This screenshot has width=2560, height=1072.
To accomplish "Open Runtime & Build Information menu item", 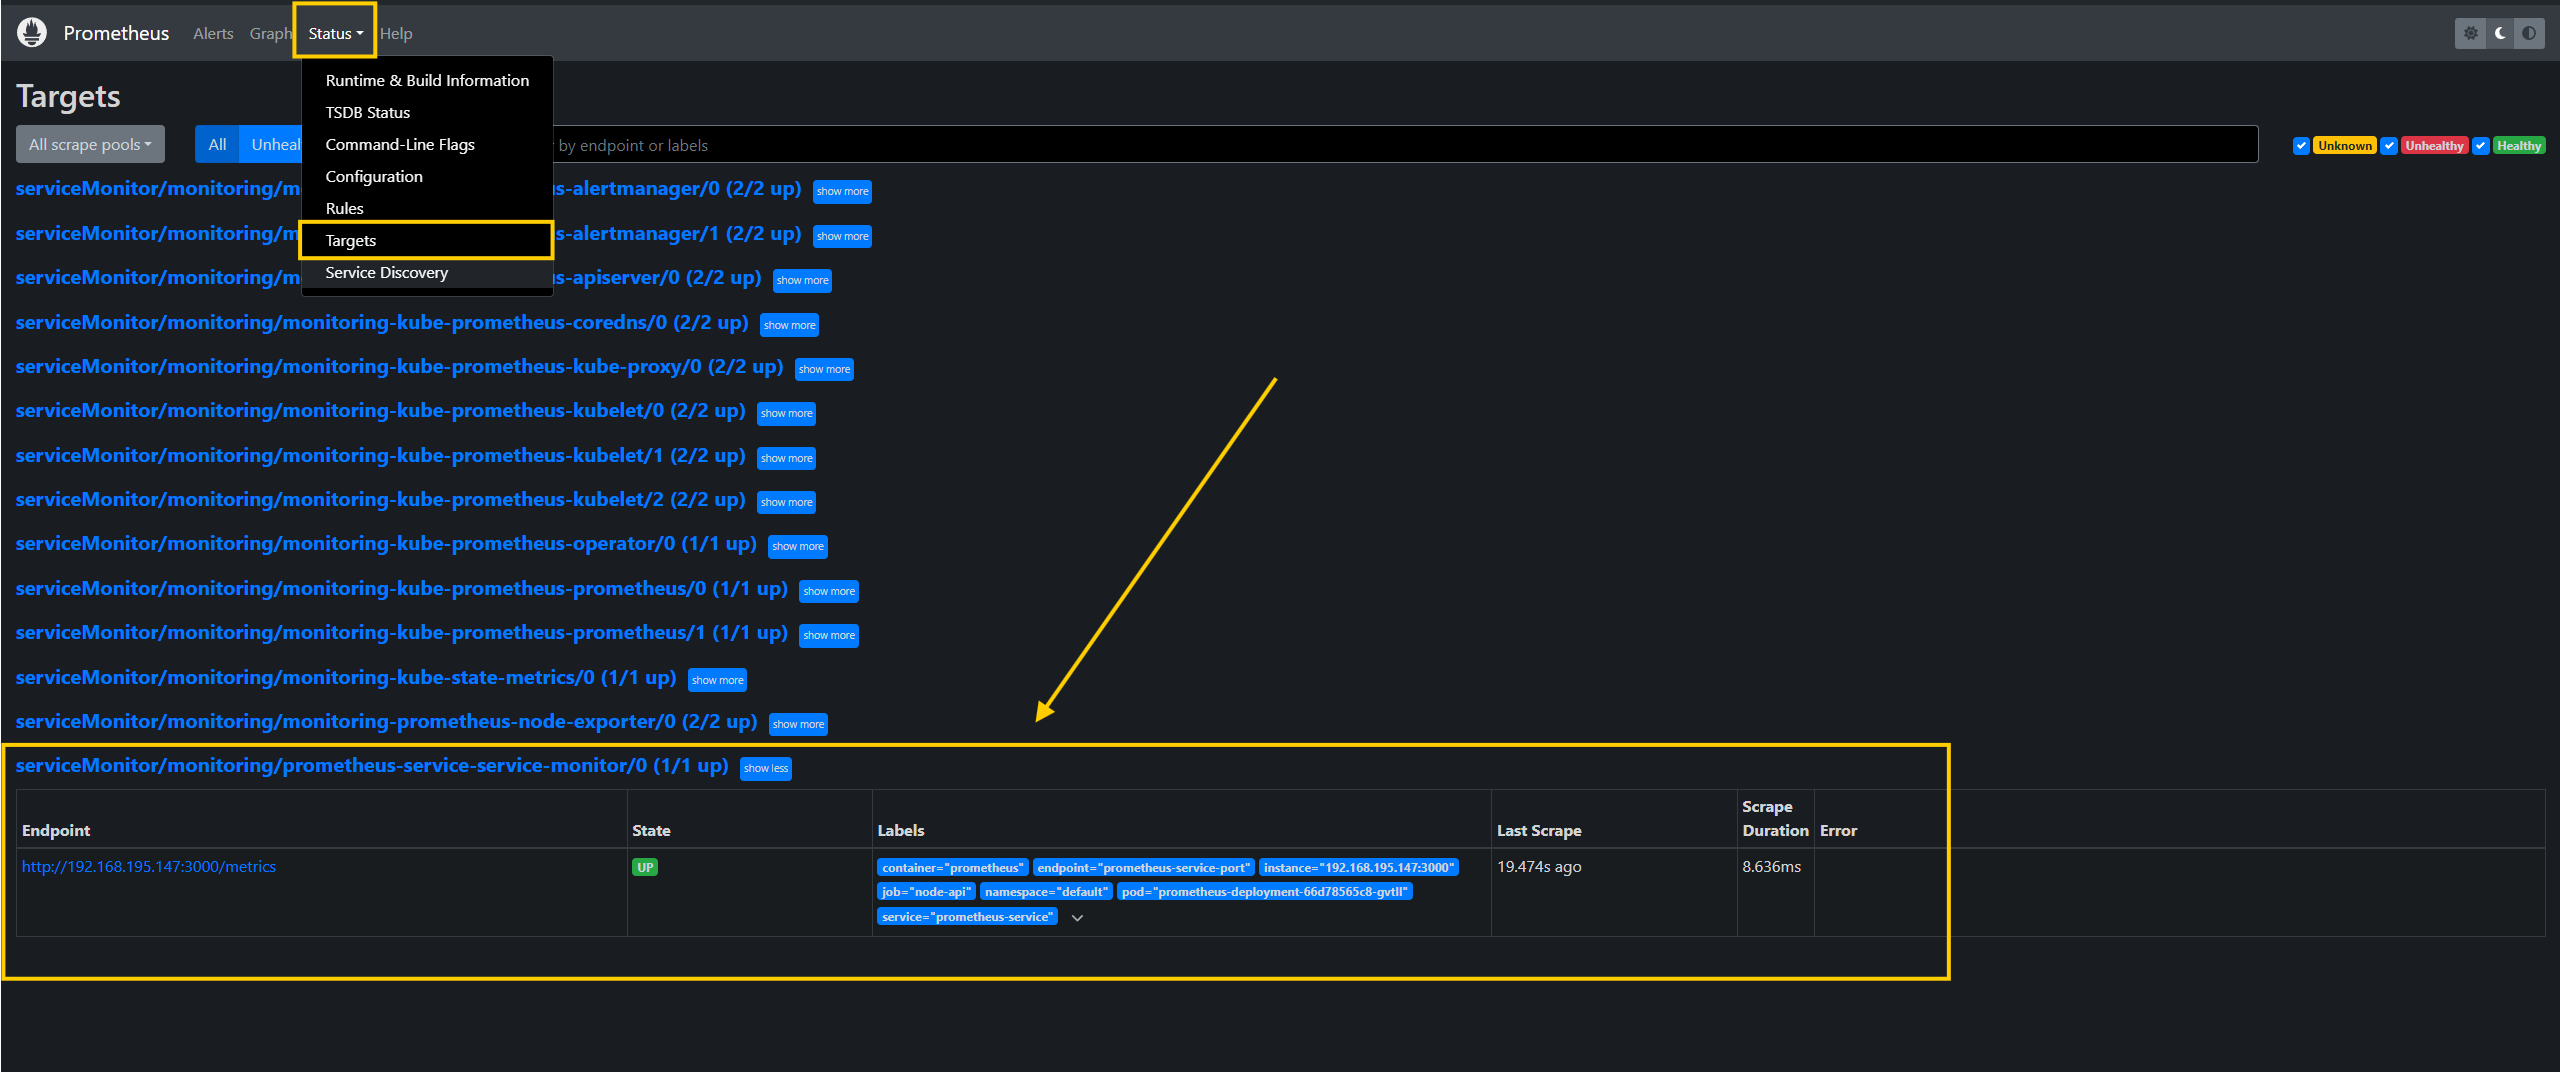I will coord(427,80).
